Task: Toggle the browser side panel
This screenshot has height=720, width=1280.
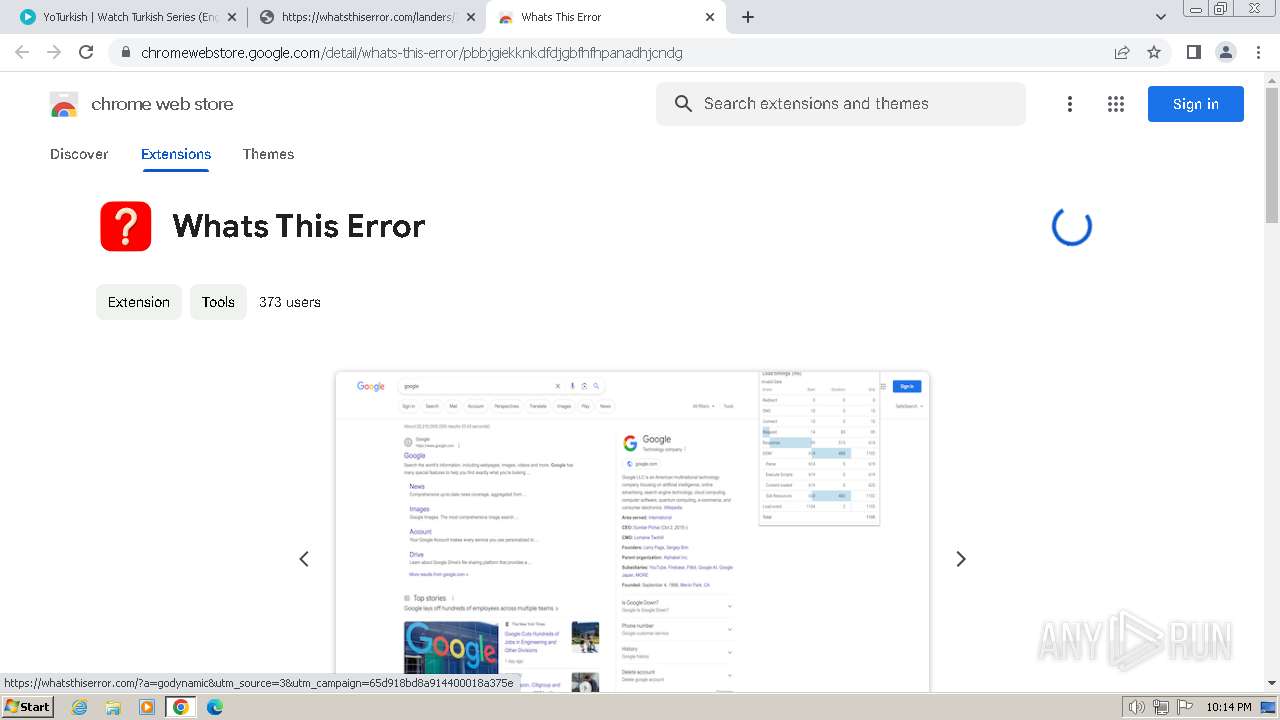Action: click(1193, 52)
